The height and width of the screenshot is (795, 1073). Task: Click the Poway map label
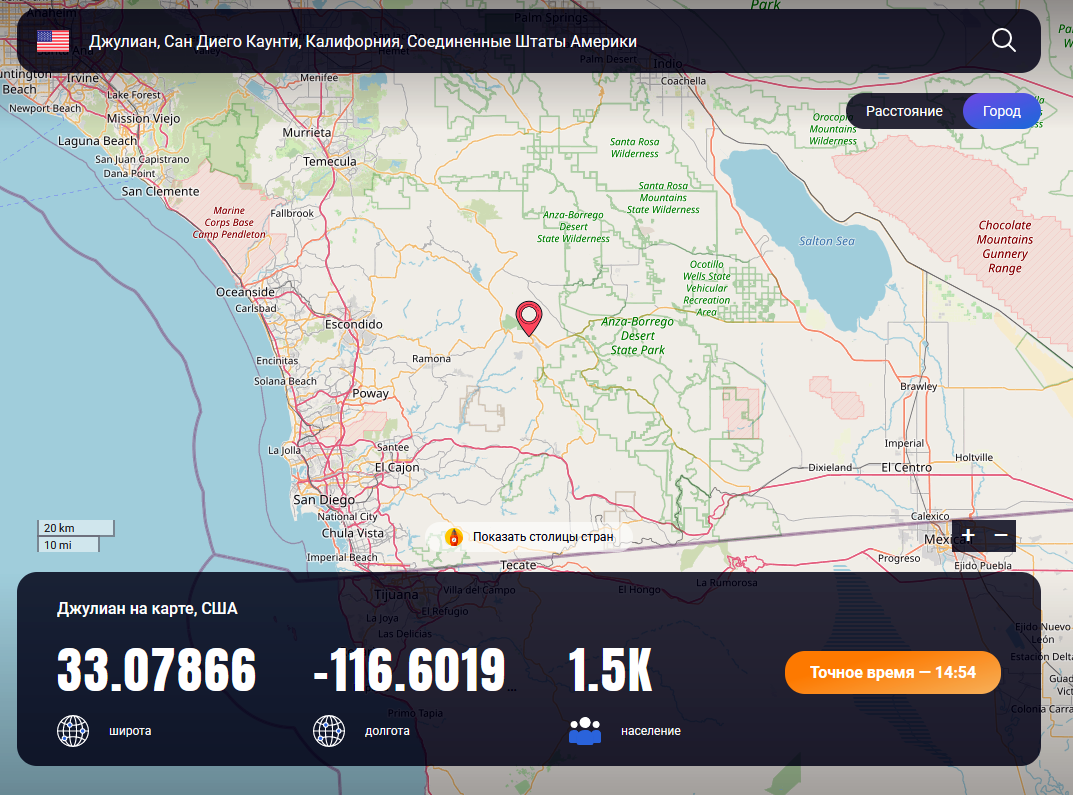pyautogui.click(x=370, y=393)
